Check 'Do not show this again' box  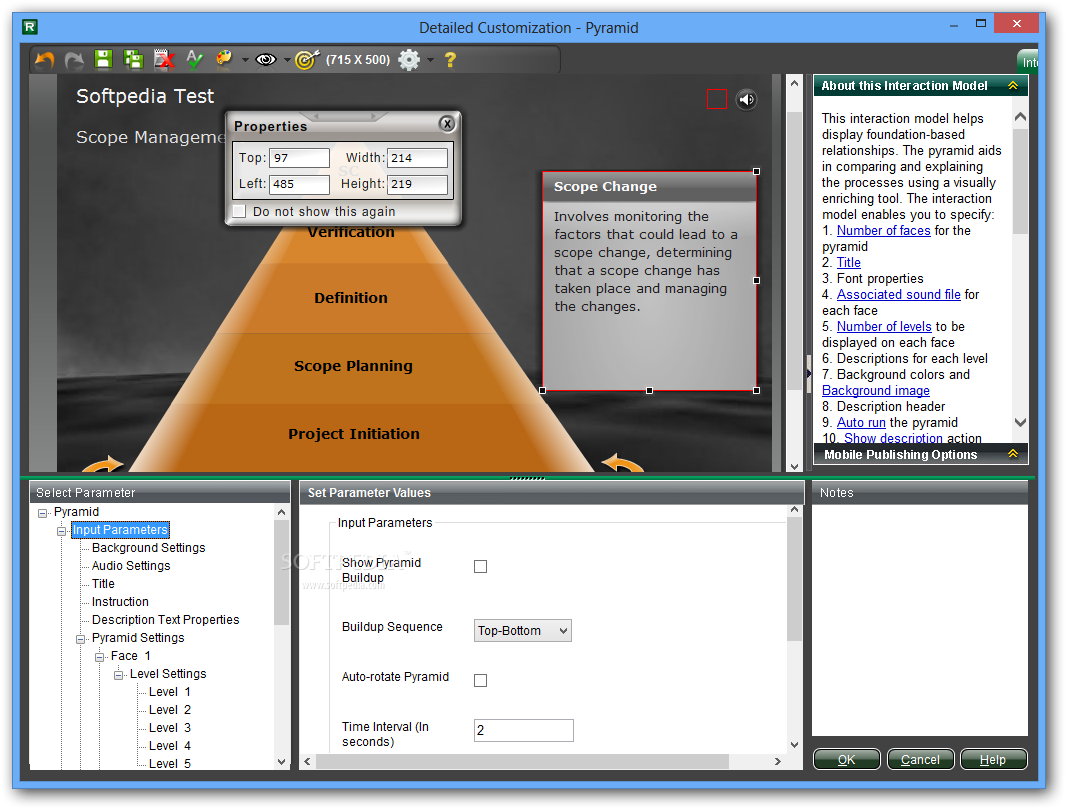[x=239, y=211]
